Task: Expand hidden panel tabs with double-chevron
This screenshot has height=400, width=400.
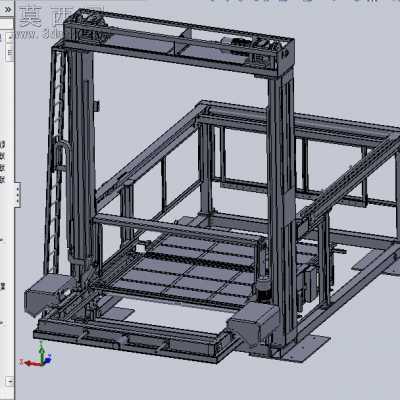Action: 8,9
